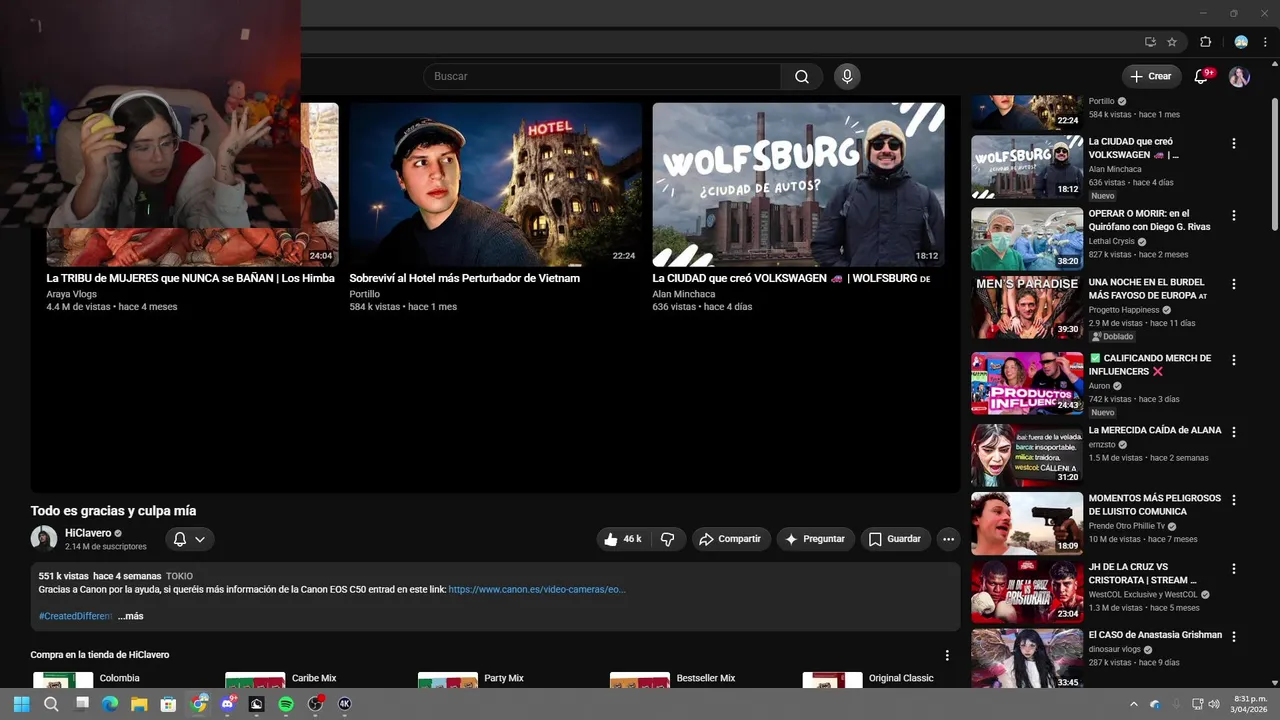Open options for OPERAR O MORIR video
This screenshot has width=1280, height=720.
click(1233, 216)
